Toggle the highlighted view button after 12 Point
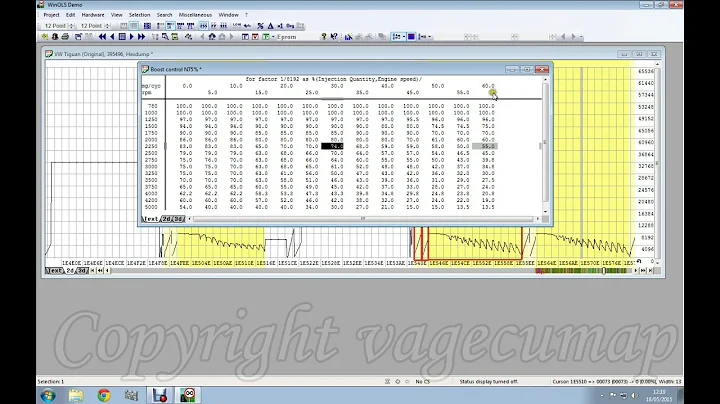 134,26
